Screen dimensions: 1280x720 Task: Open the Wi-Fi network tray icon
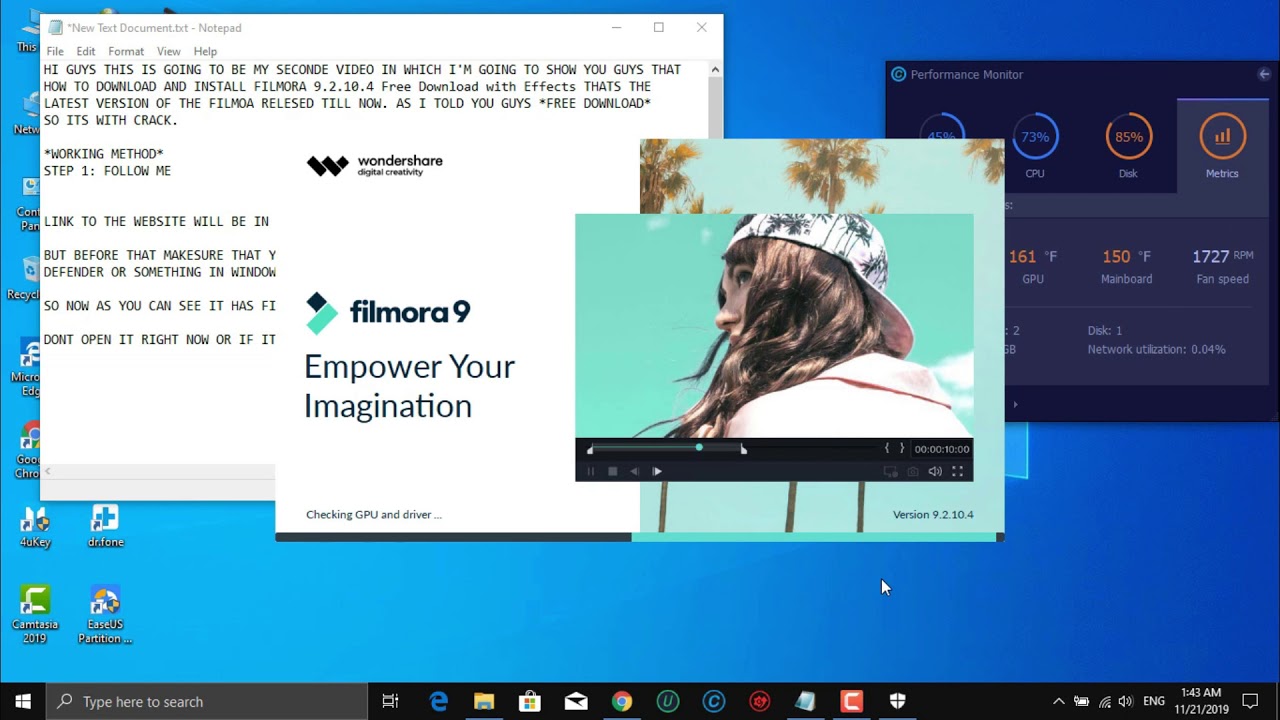1104,701
